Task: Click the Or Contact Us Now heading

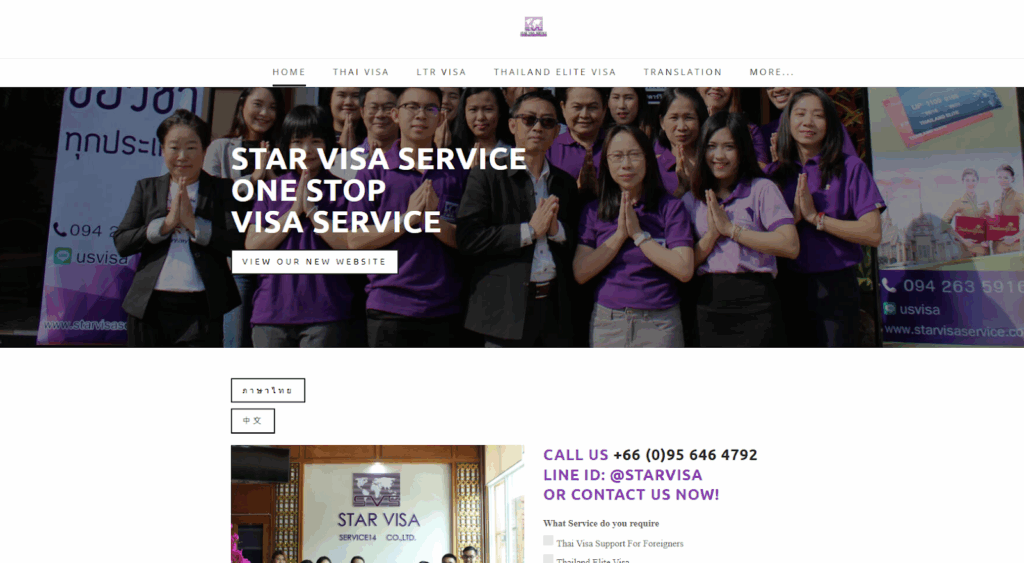Action: [x=631, y=495]
